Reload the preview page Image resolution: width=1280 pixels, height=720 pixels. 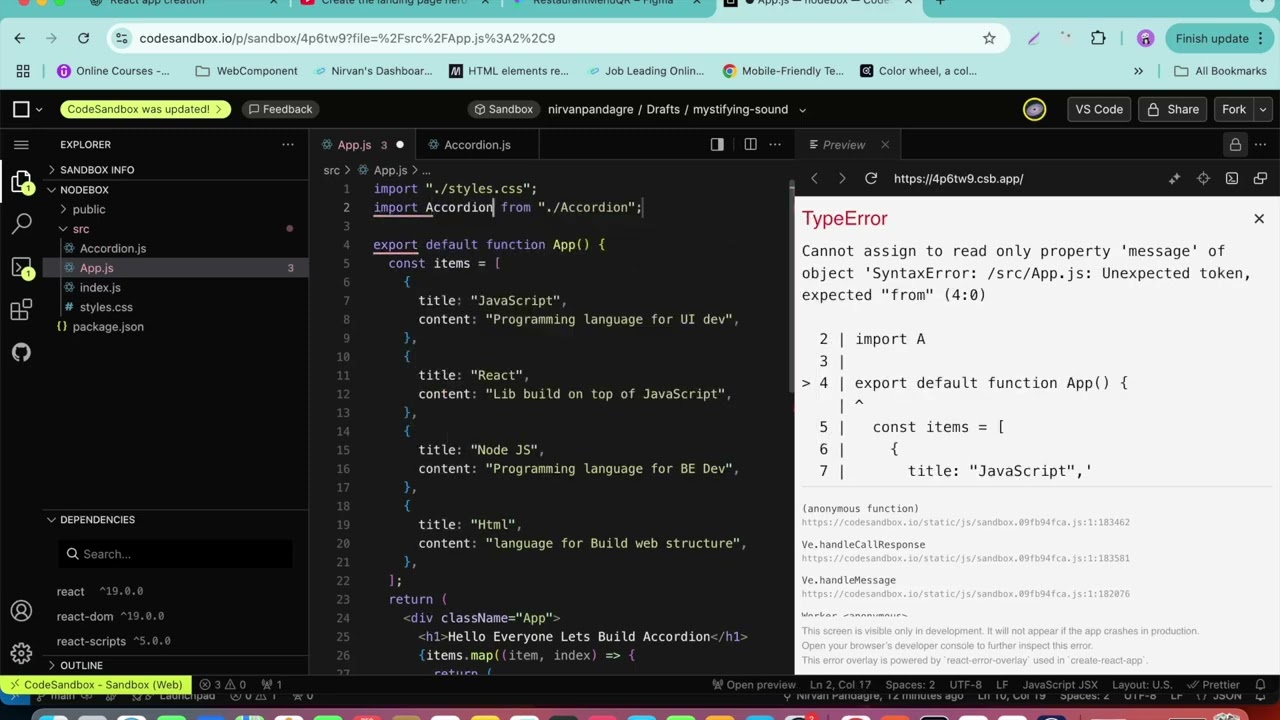(x=871, y=179)
